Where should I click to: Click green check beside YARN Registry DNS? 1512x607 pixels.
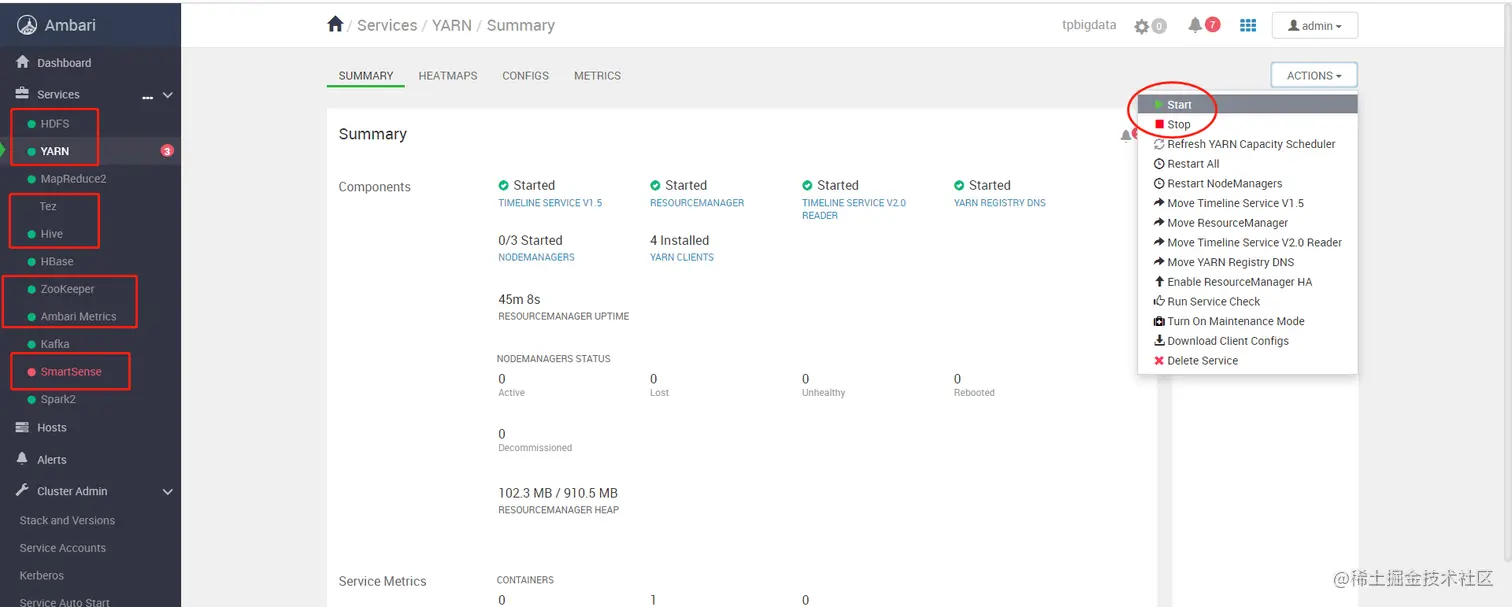(960, 185)
